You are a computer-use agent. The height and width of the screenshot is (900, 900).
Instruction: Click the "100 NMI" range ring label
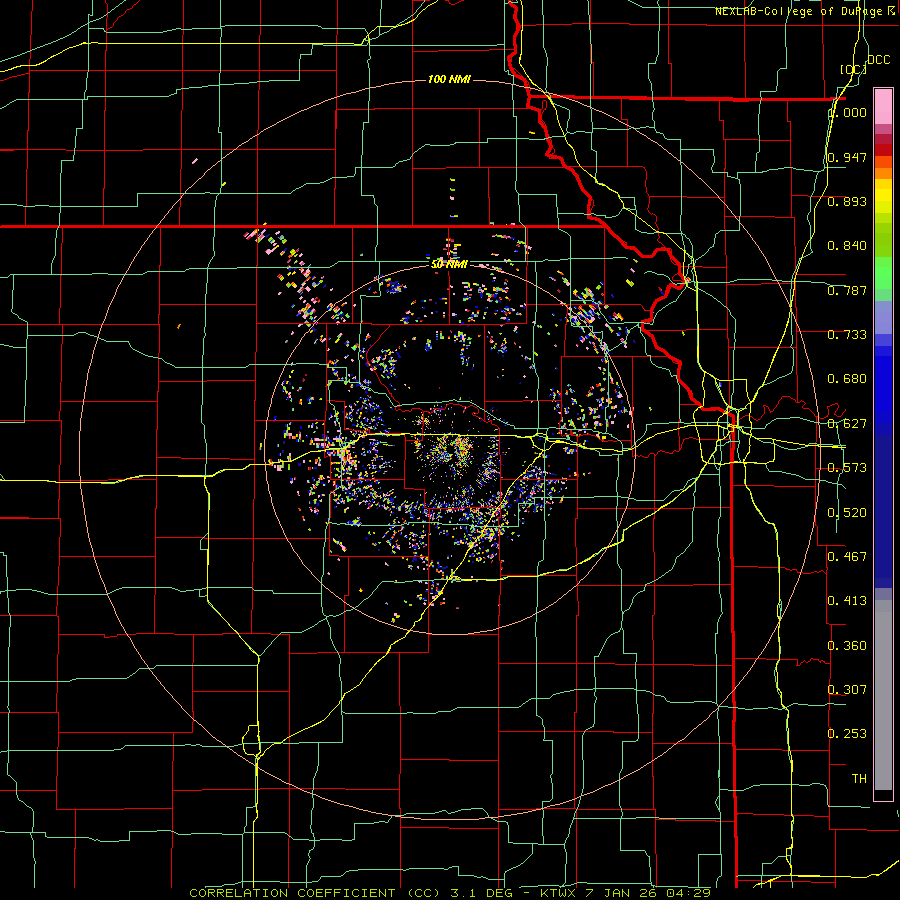point(449,79)
